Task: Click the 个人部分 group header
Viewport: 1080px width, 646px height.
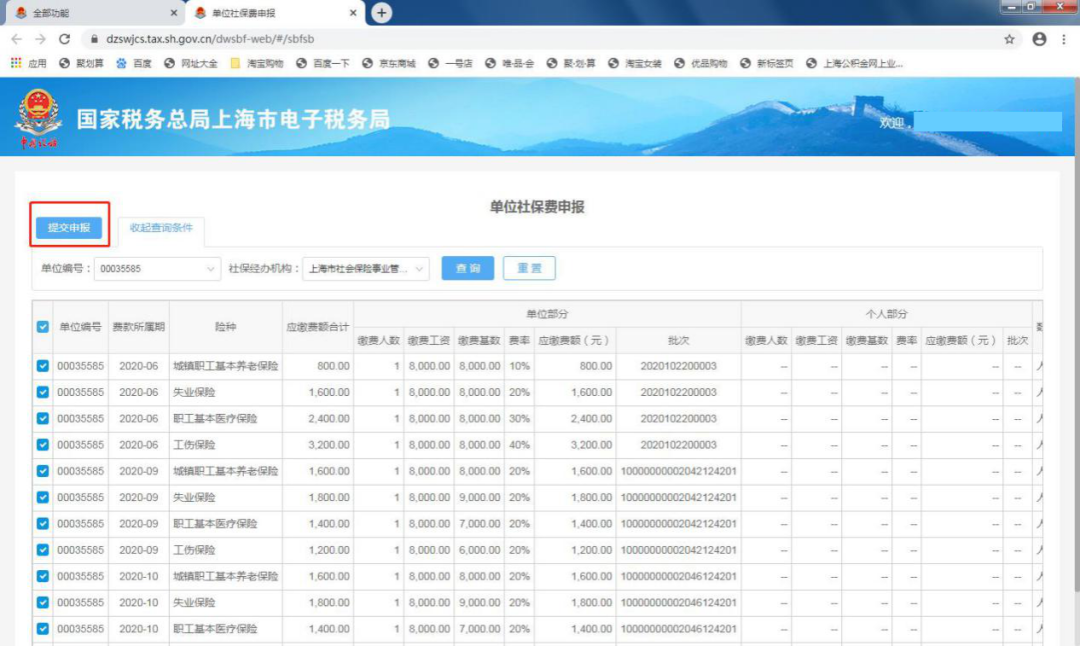Action: pyautogui.click(x=886, y=314)
